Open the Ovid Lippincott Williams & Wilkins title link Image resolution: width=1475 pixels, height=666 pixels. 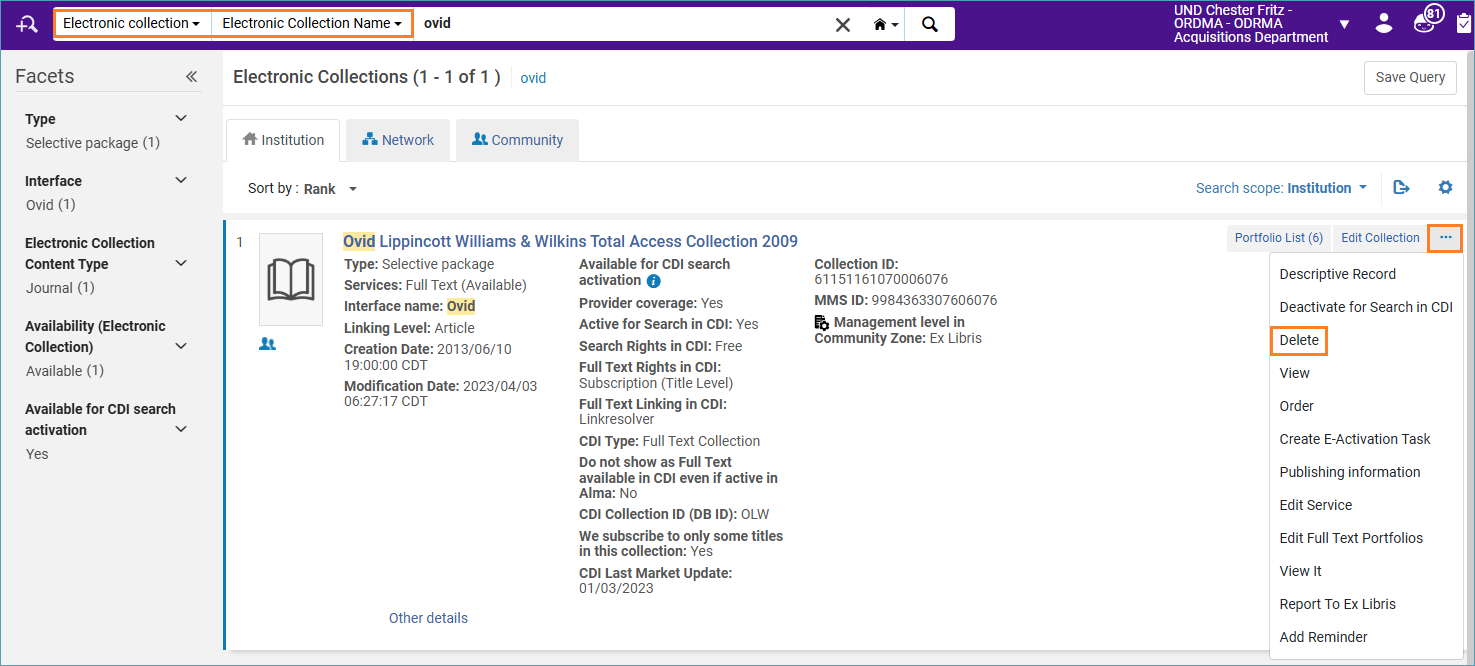coord(570,241)
